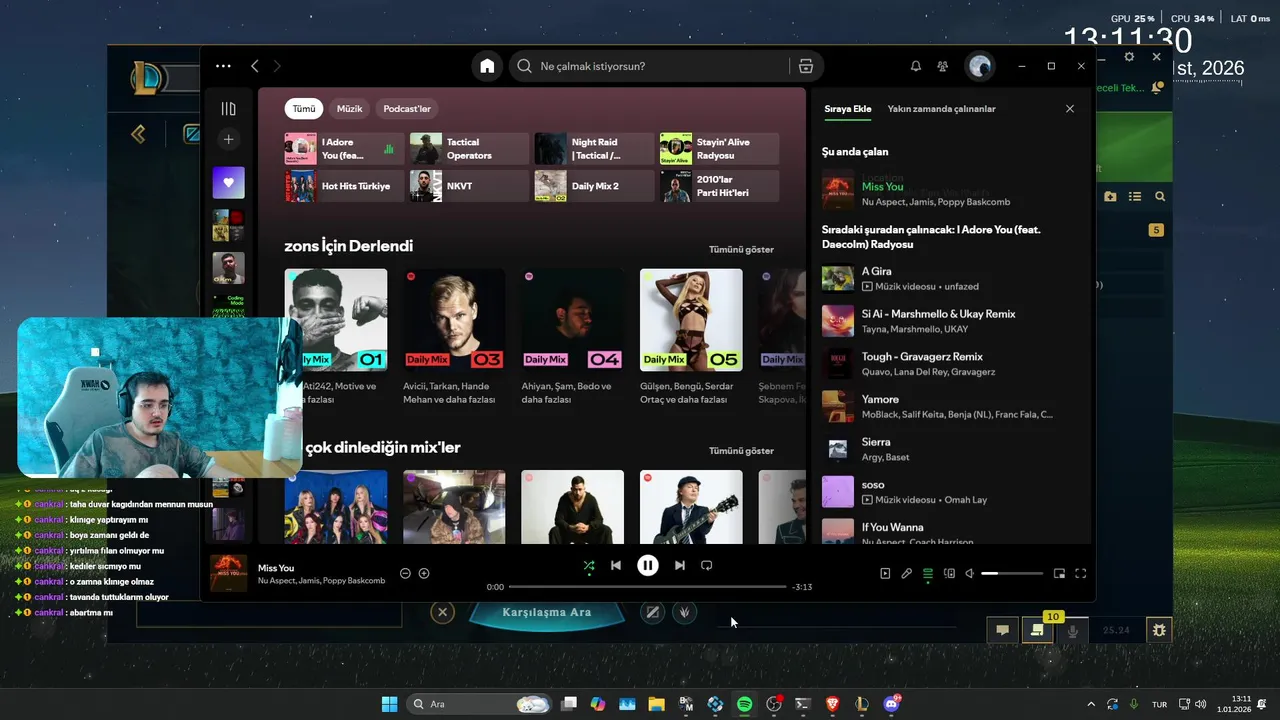1280x720 pixels.
Task: Open Windows Start menu
Action: point(389,704)
